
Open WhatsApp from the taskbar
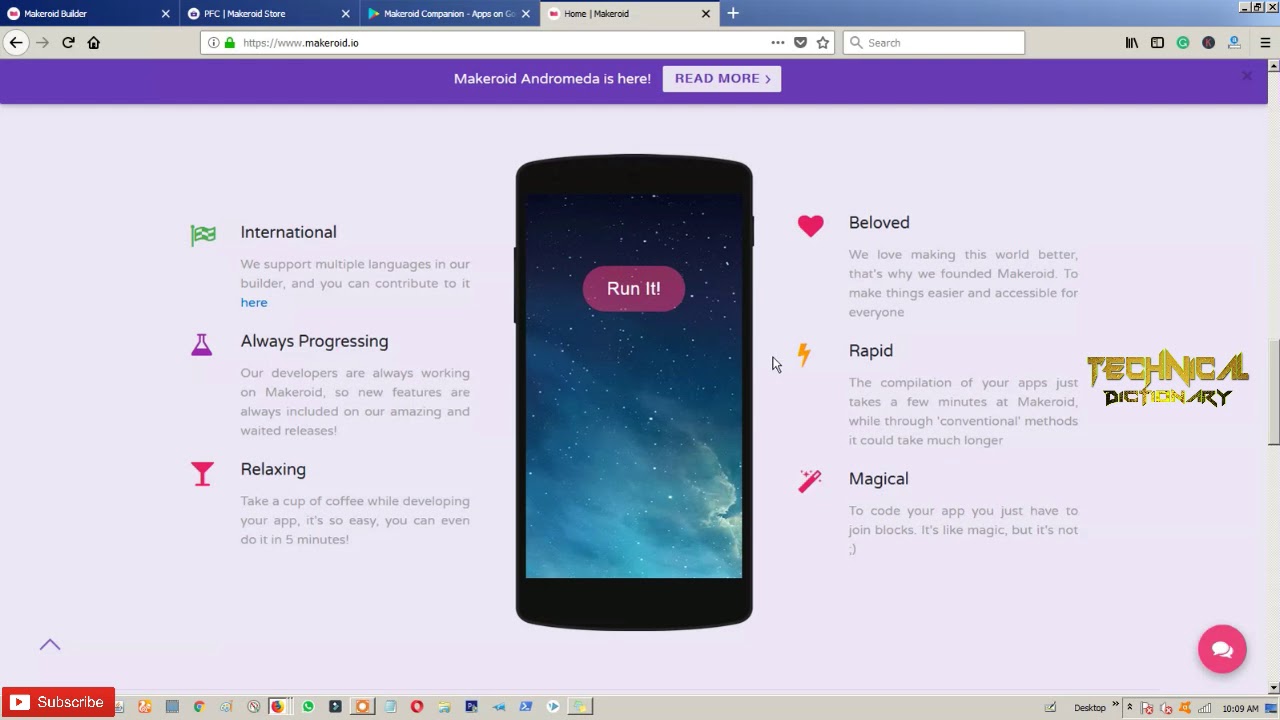click(x=308, y=706)
